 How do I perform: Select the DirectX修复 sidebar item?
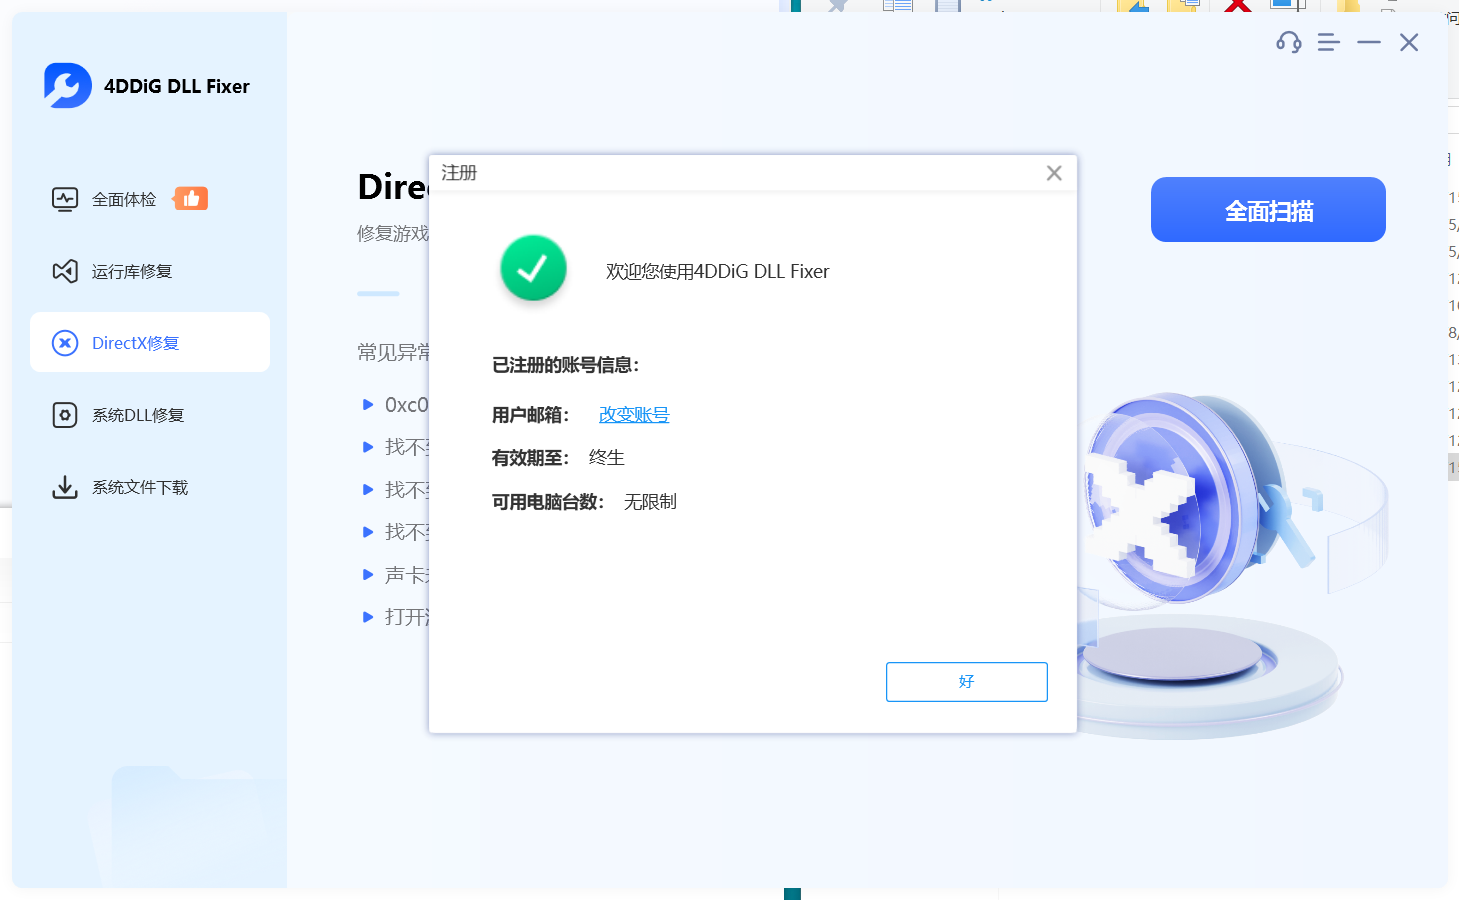150,343
